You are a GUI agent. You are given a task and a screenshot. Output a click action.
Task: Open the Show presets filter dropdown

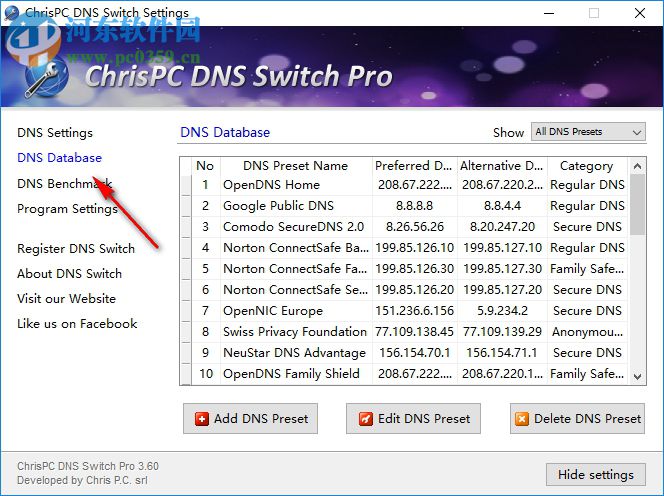[588, 132]
